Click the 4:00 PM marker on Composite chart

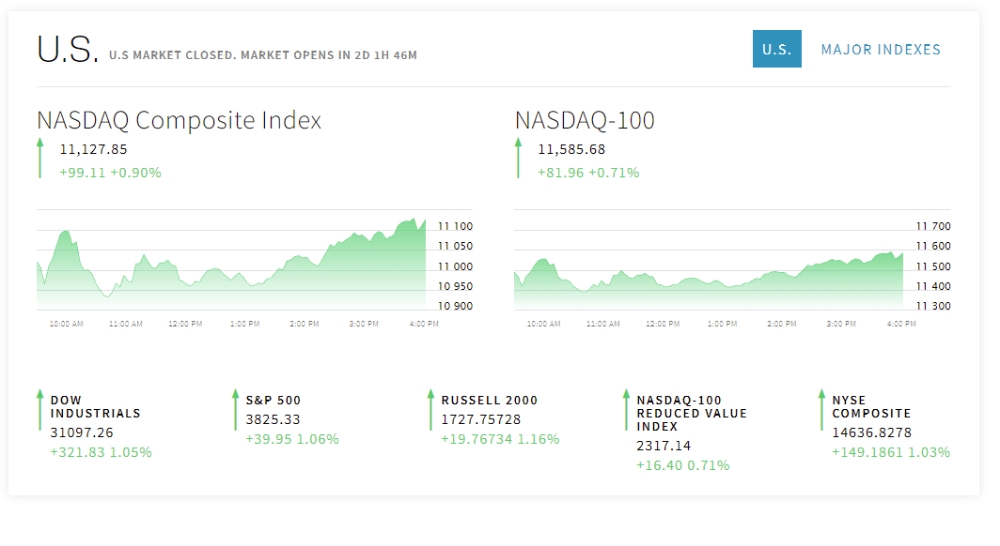point(423,324)
